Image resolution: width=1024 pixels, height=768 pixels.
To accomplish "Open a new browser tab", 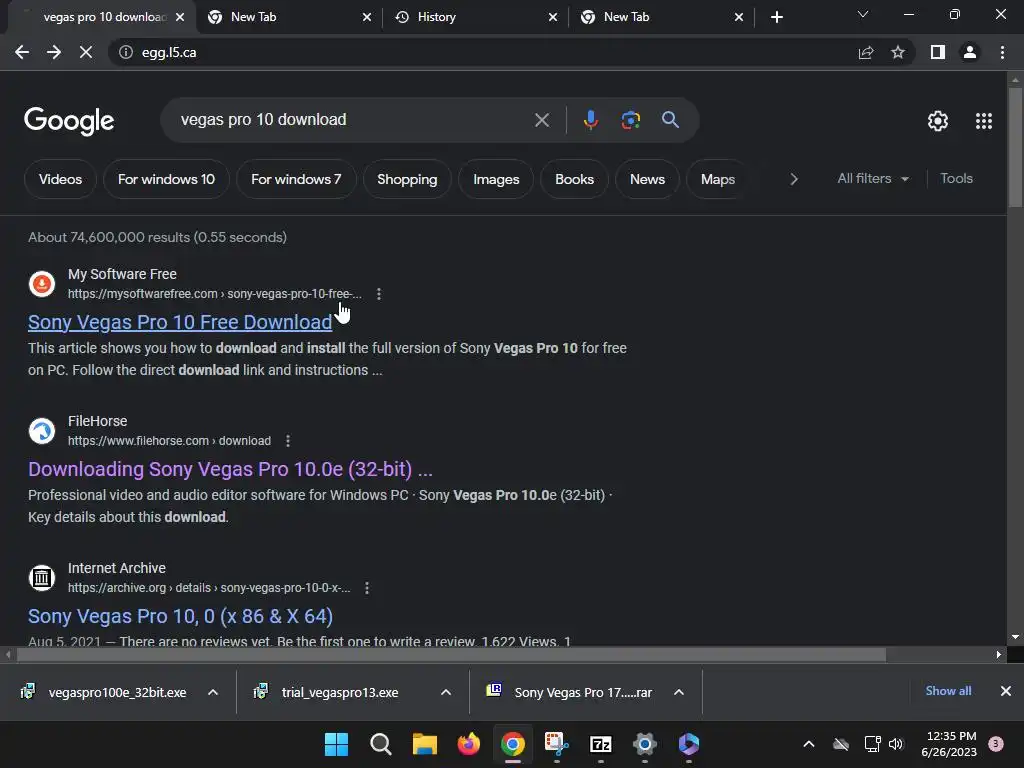I will pos(776,17).
